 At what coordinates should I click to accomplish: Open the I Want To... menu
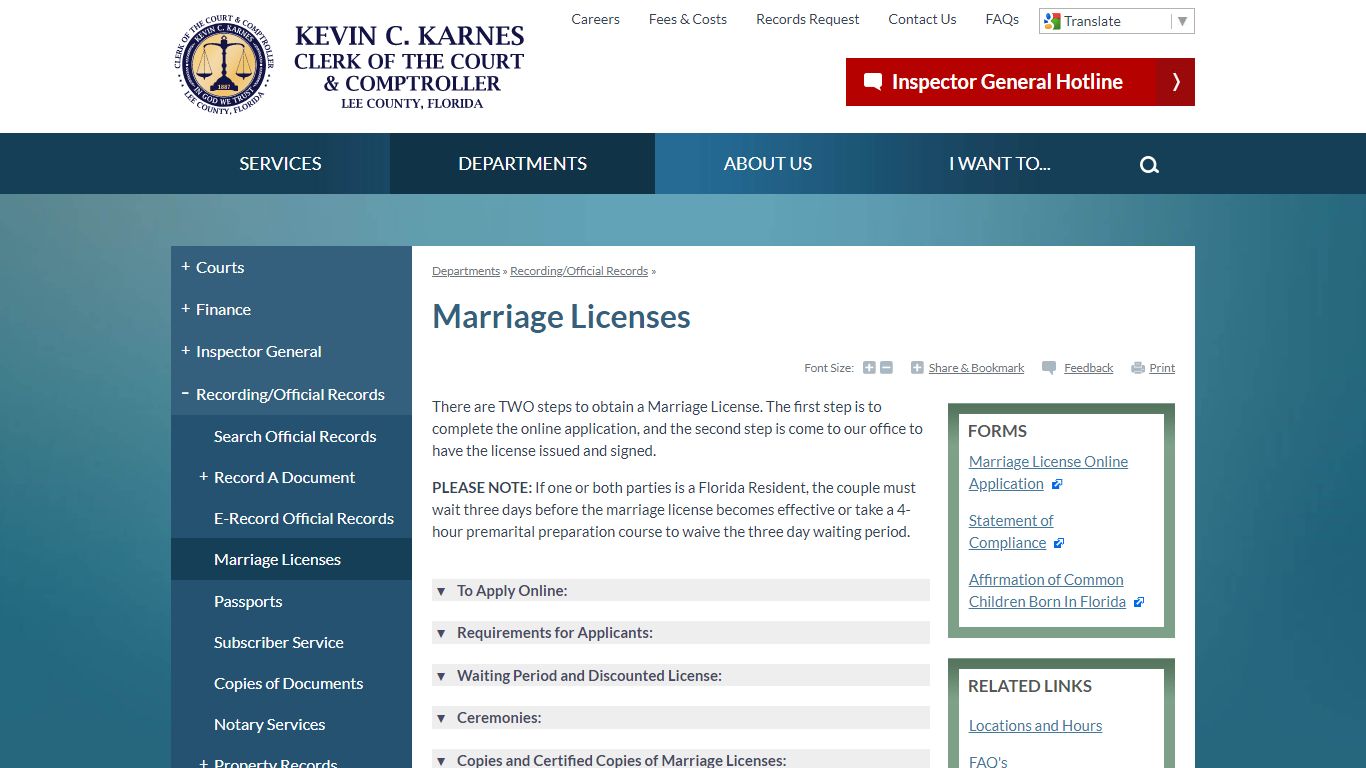coord(1000,164)
